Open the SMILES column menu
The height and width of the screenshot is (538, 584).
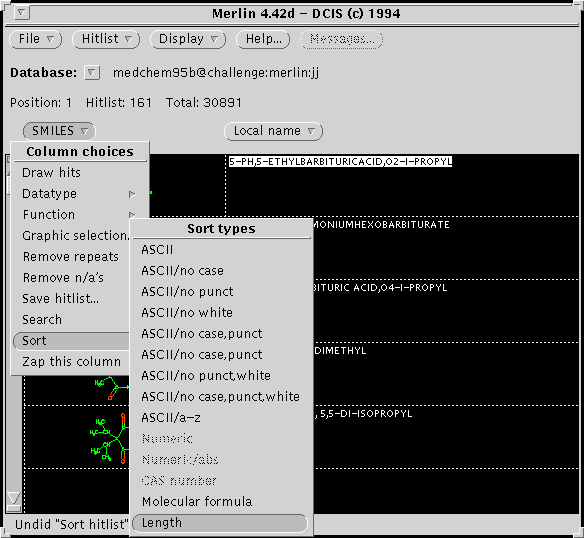(x=59, y=131)
